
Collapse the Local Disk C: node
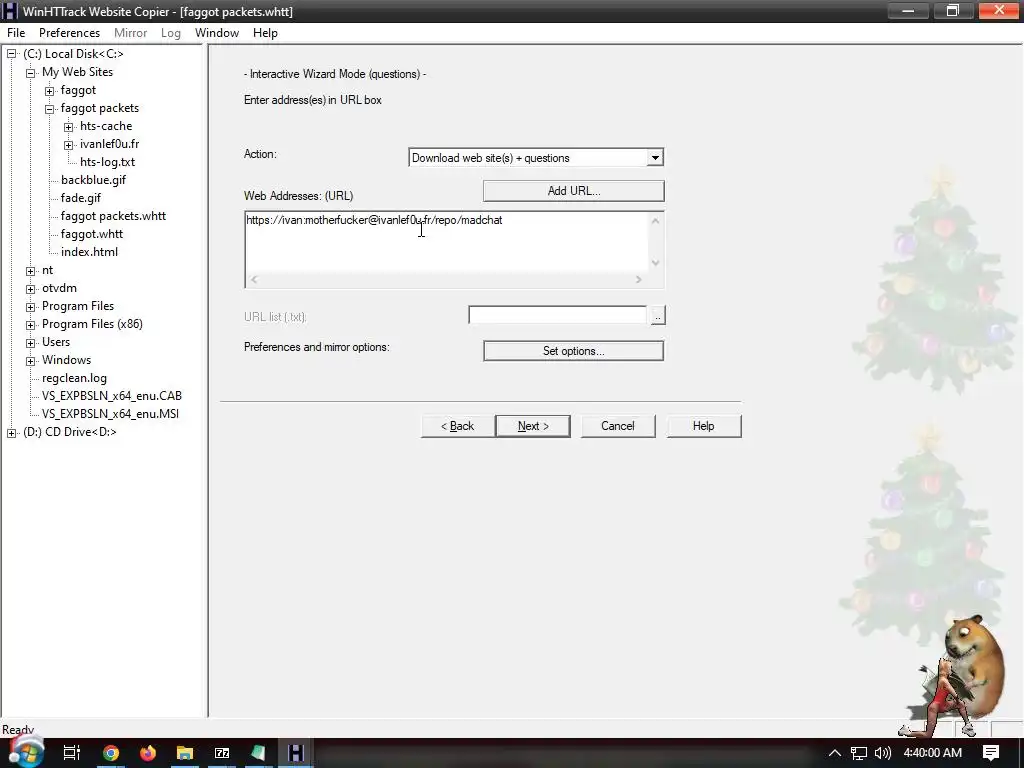tap(12, 54)
